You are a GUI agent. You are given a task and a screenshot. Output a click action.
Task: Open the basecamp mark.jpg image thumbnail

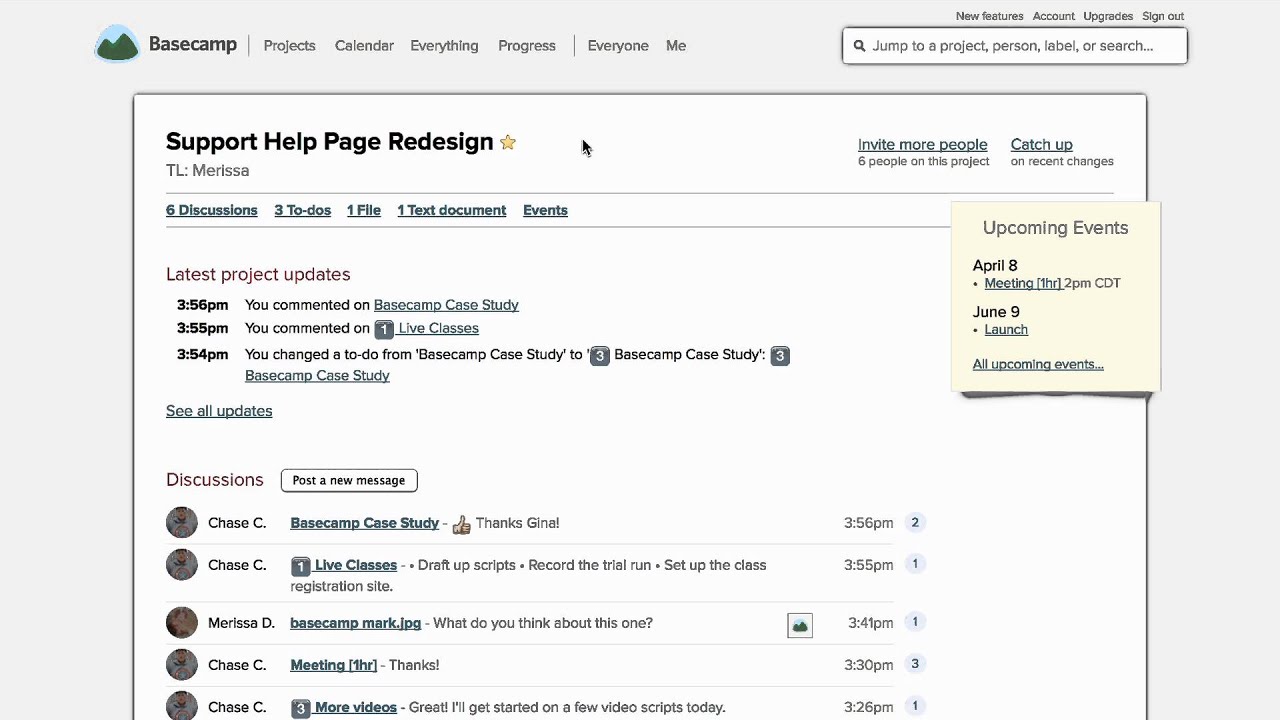point(800,625)
